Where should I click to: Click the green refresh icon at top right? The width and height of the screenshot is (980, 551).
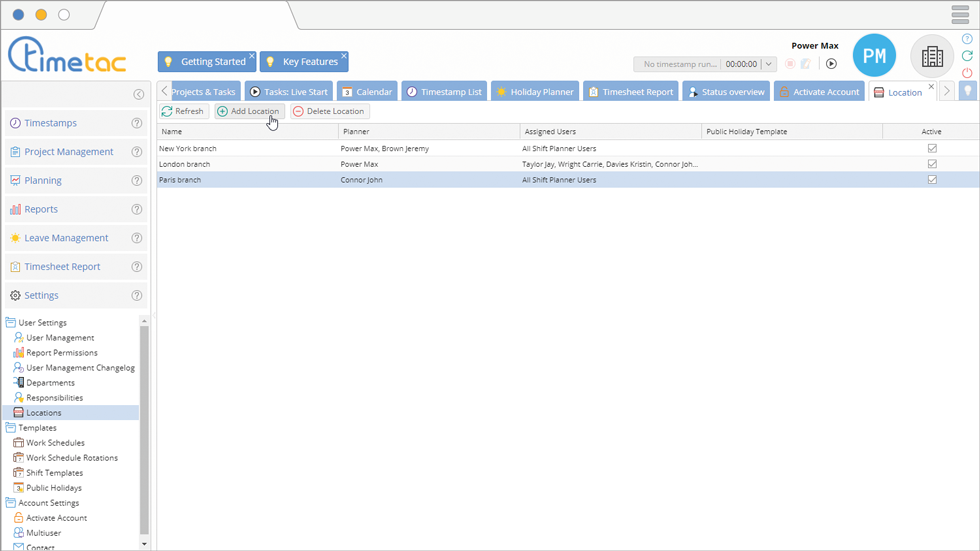click(x=967, y=56)
